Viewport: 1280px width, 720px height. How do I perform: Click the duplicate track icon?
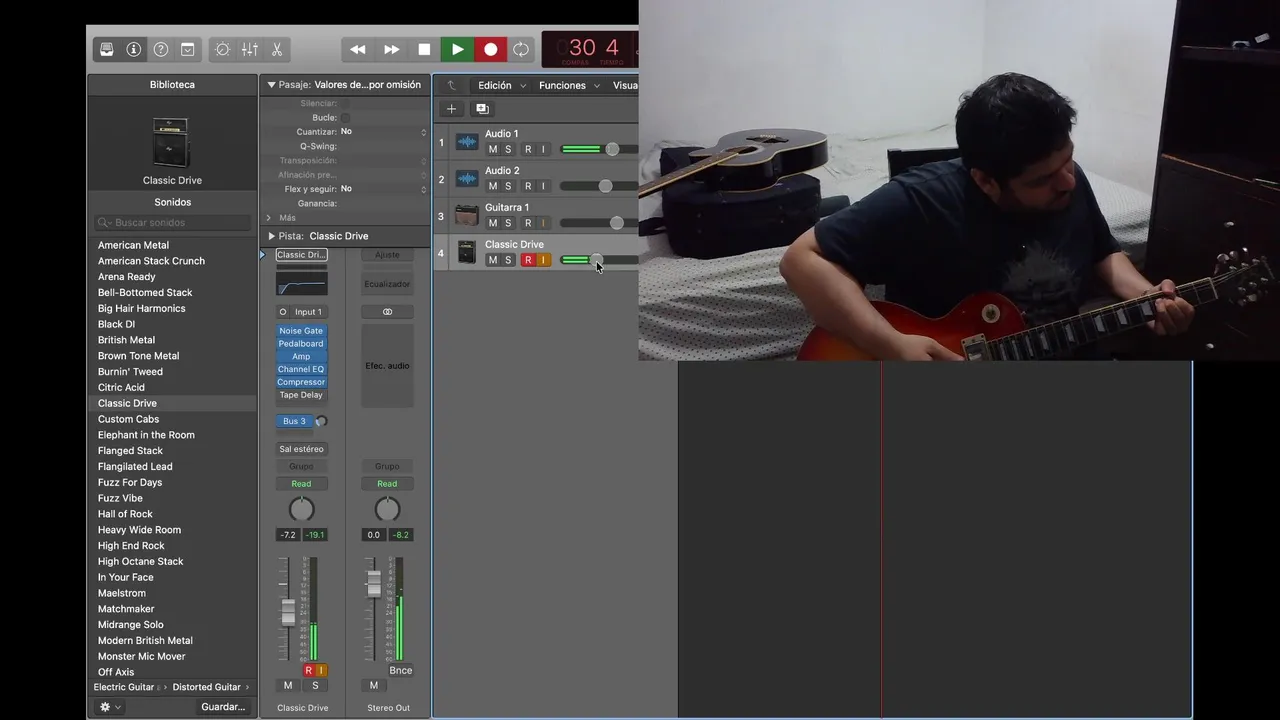pyautogui.click(x=482, y=109)
